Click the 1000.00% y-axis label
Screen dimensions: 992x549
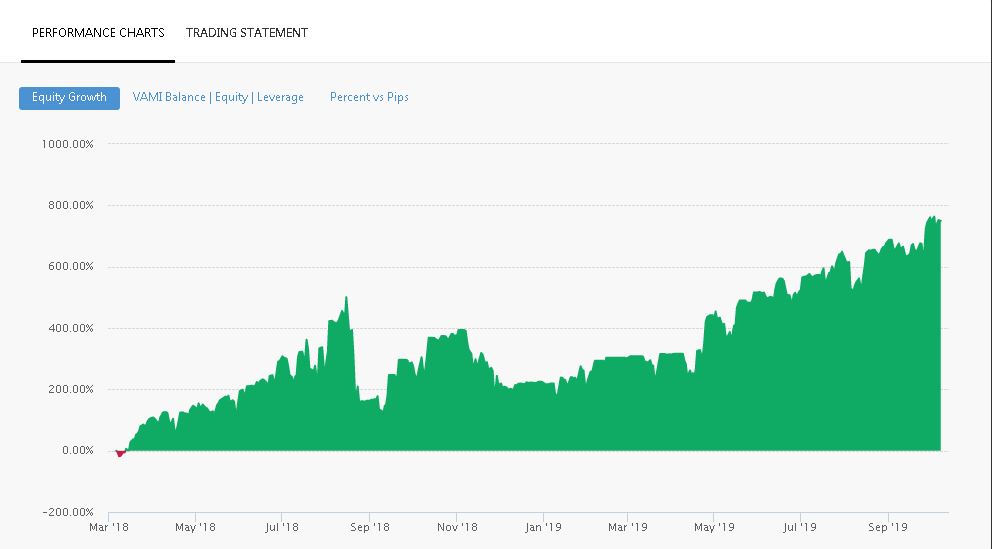67,144
